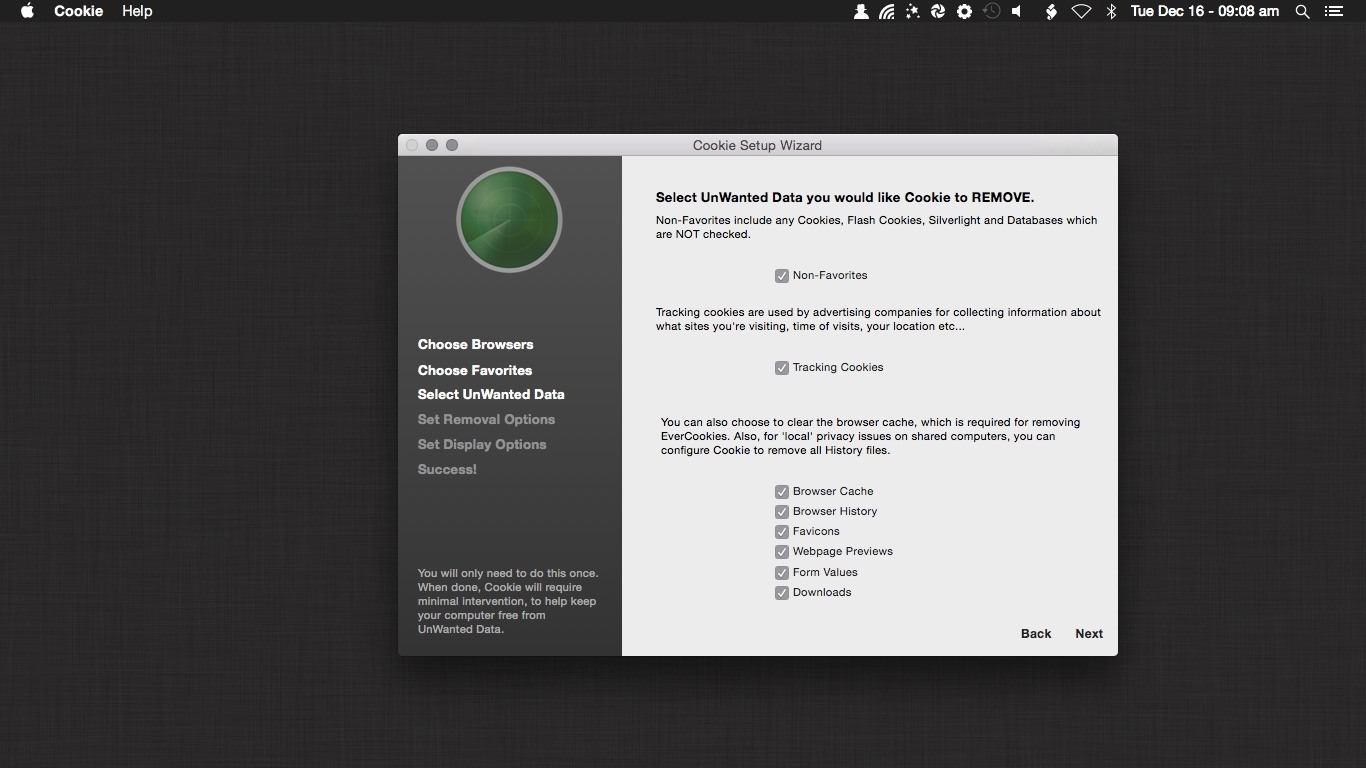The image size is (1366, 768).
Task: Uncheck the Browser History option
Action: pyautogui.click(x=782, y=512)
